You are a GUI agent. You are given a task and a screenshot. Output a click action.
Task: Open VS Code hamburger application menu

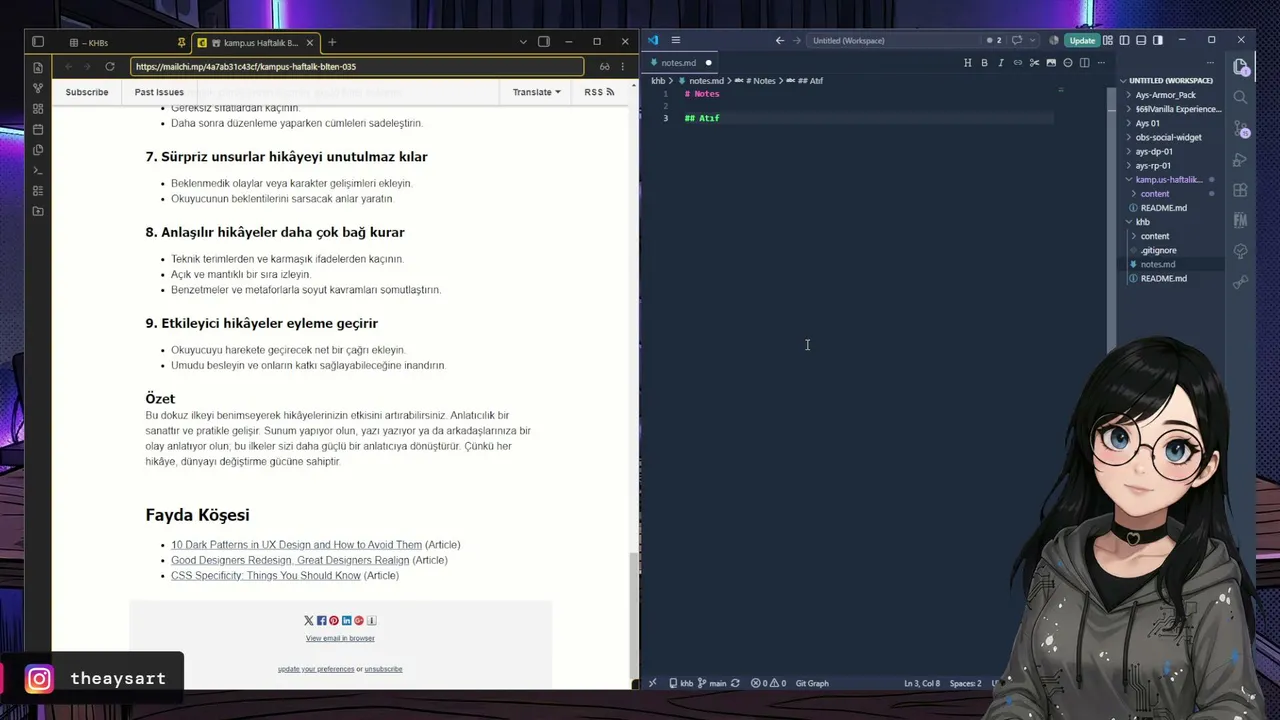pos(676,40)
